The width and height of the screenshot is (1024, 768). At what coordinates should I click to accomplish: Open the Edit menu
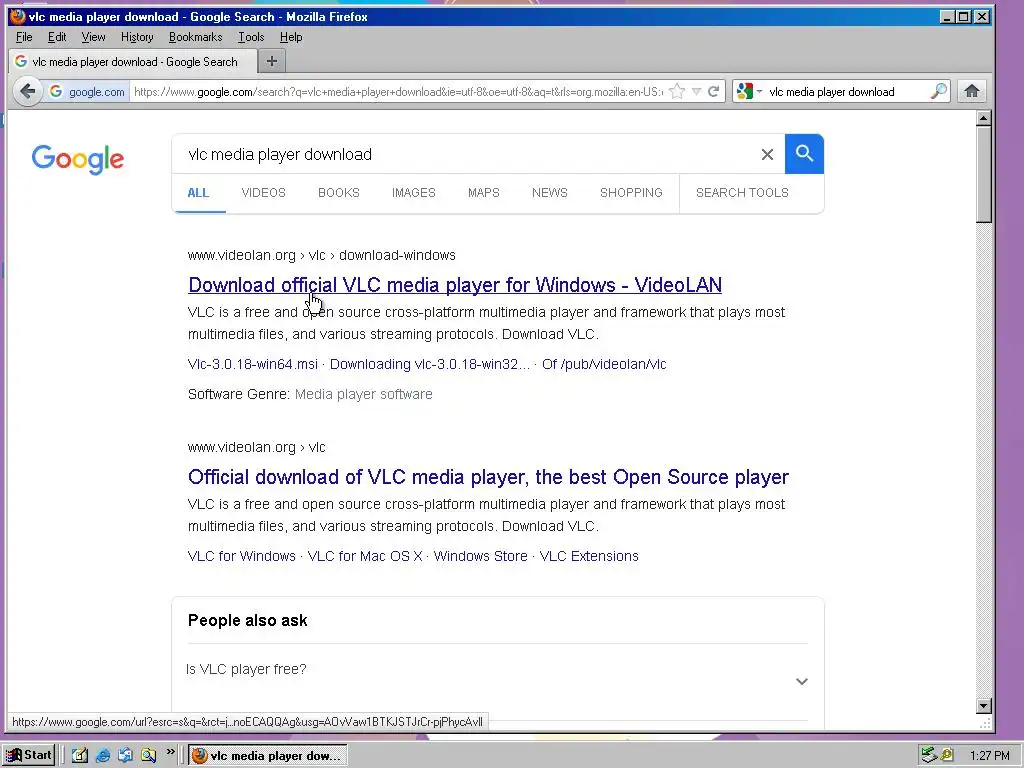click(57, 37)
